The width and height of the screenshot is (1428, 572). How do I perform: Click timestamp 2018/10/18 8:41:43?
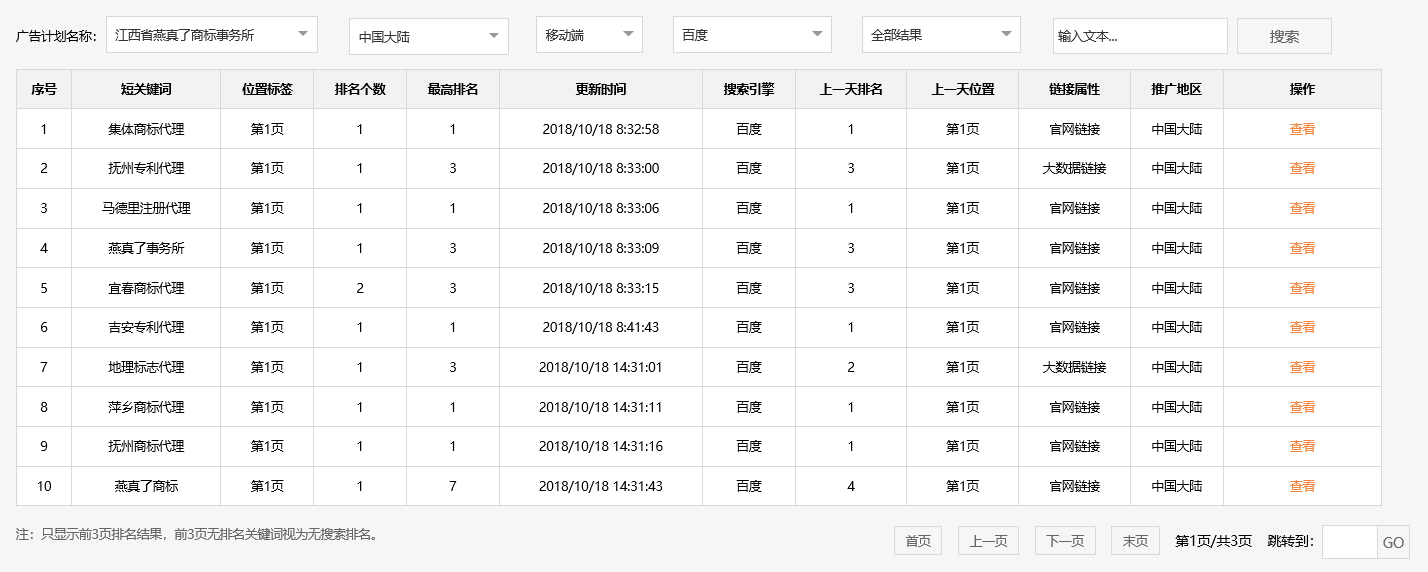[x=601, y=327]
